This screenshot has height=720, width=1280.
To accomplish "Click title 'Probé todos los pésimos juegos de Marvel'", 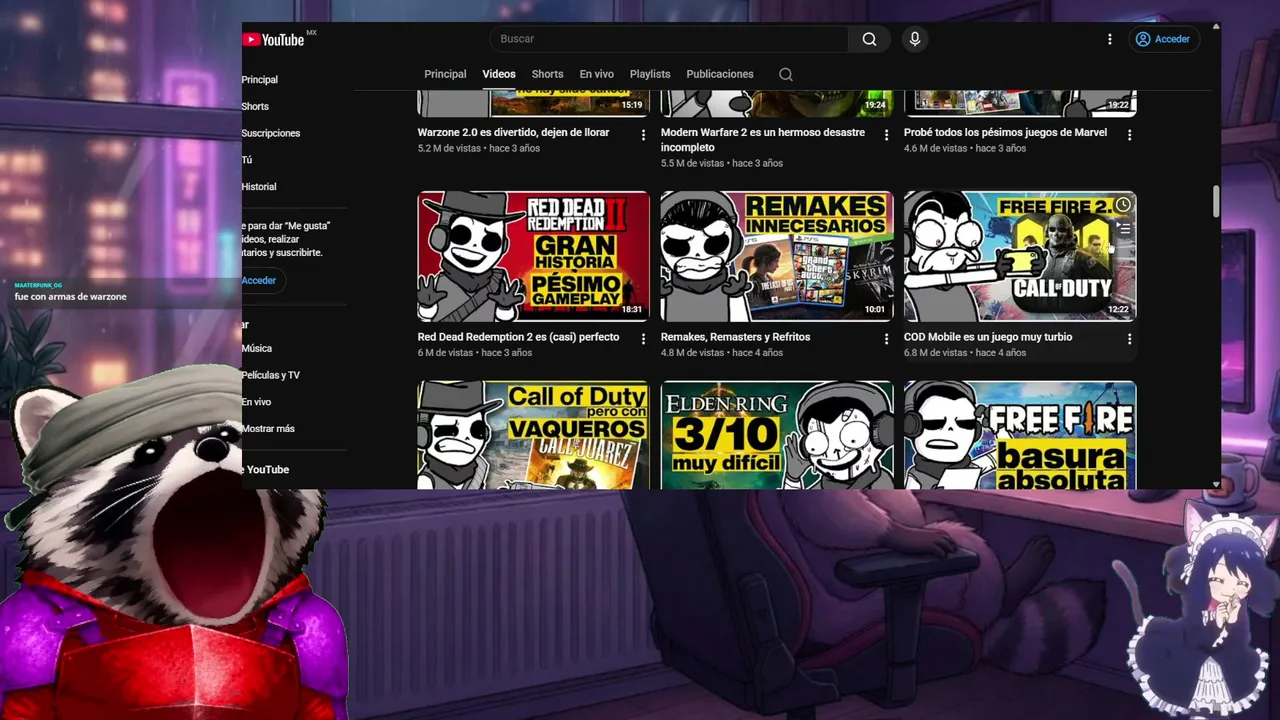I will point(1005,132).
